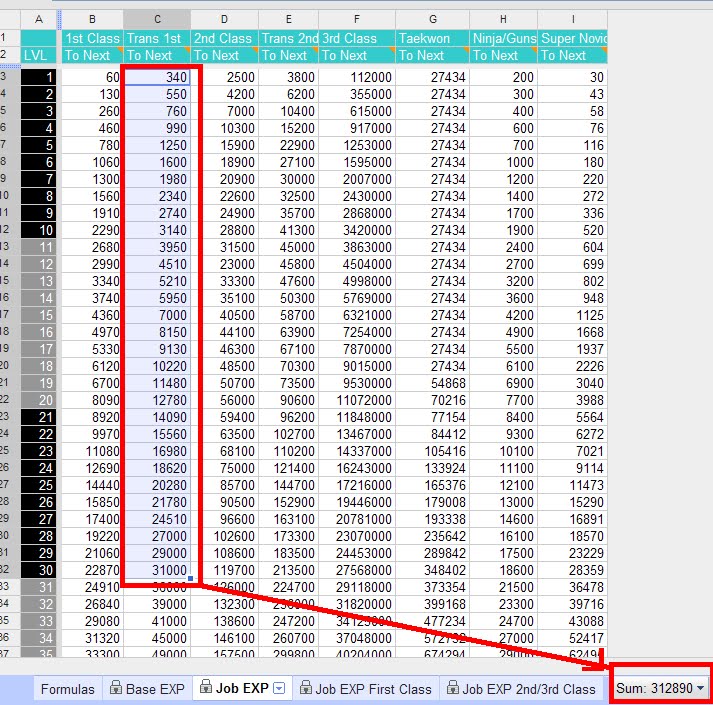This screenshot has width=713, height=705.
Task: Open the Job EXP 2nd/3rd Class tab
Action: click(522, 689)
